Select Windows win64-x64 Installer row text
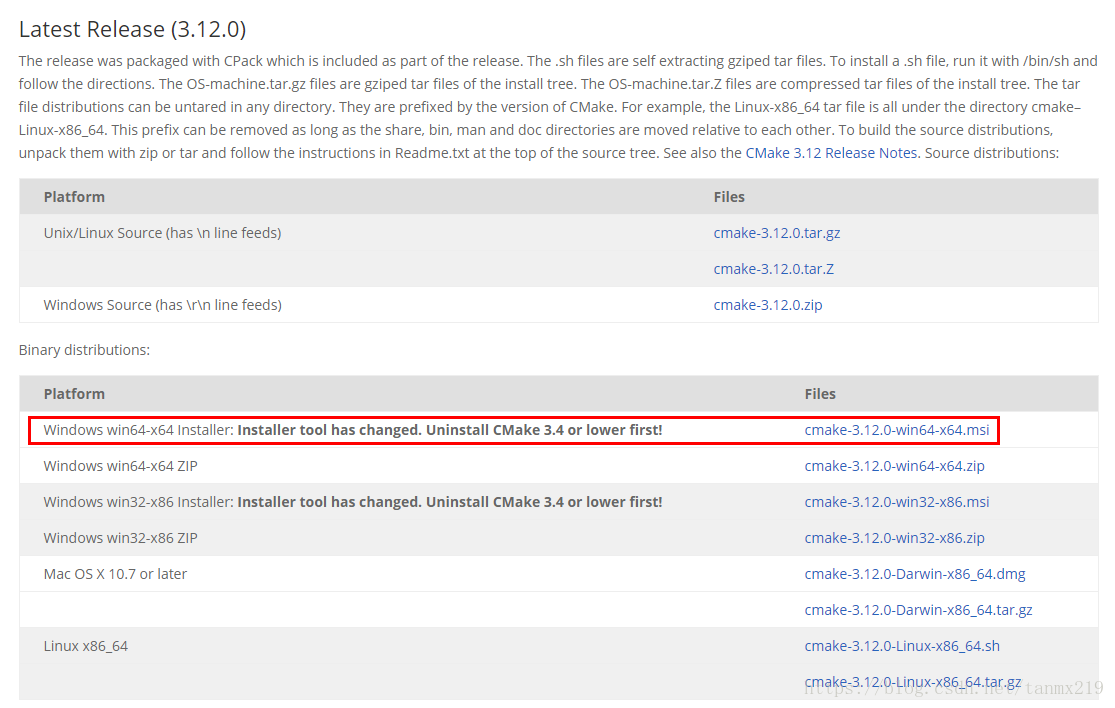The image size is (1115, 708). click(353, 430)
